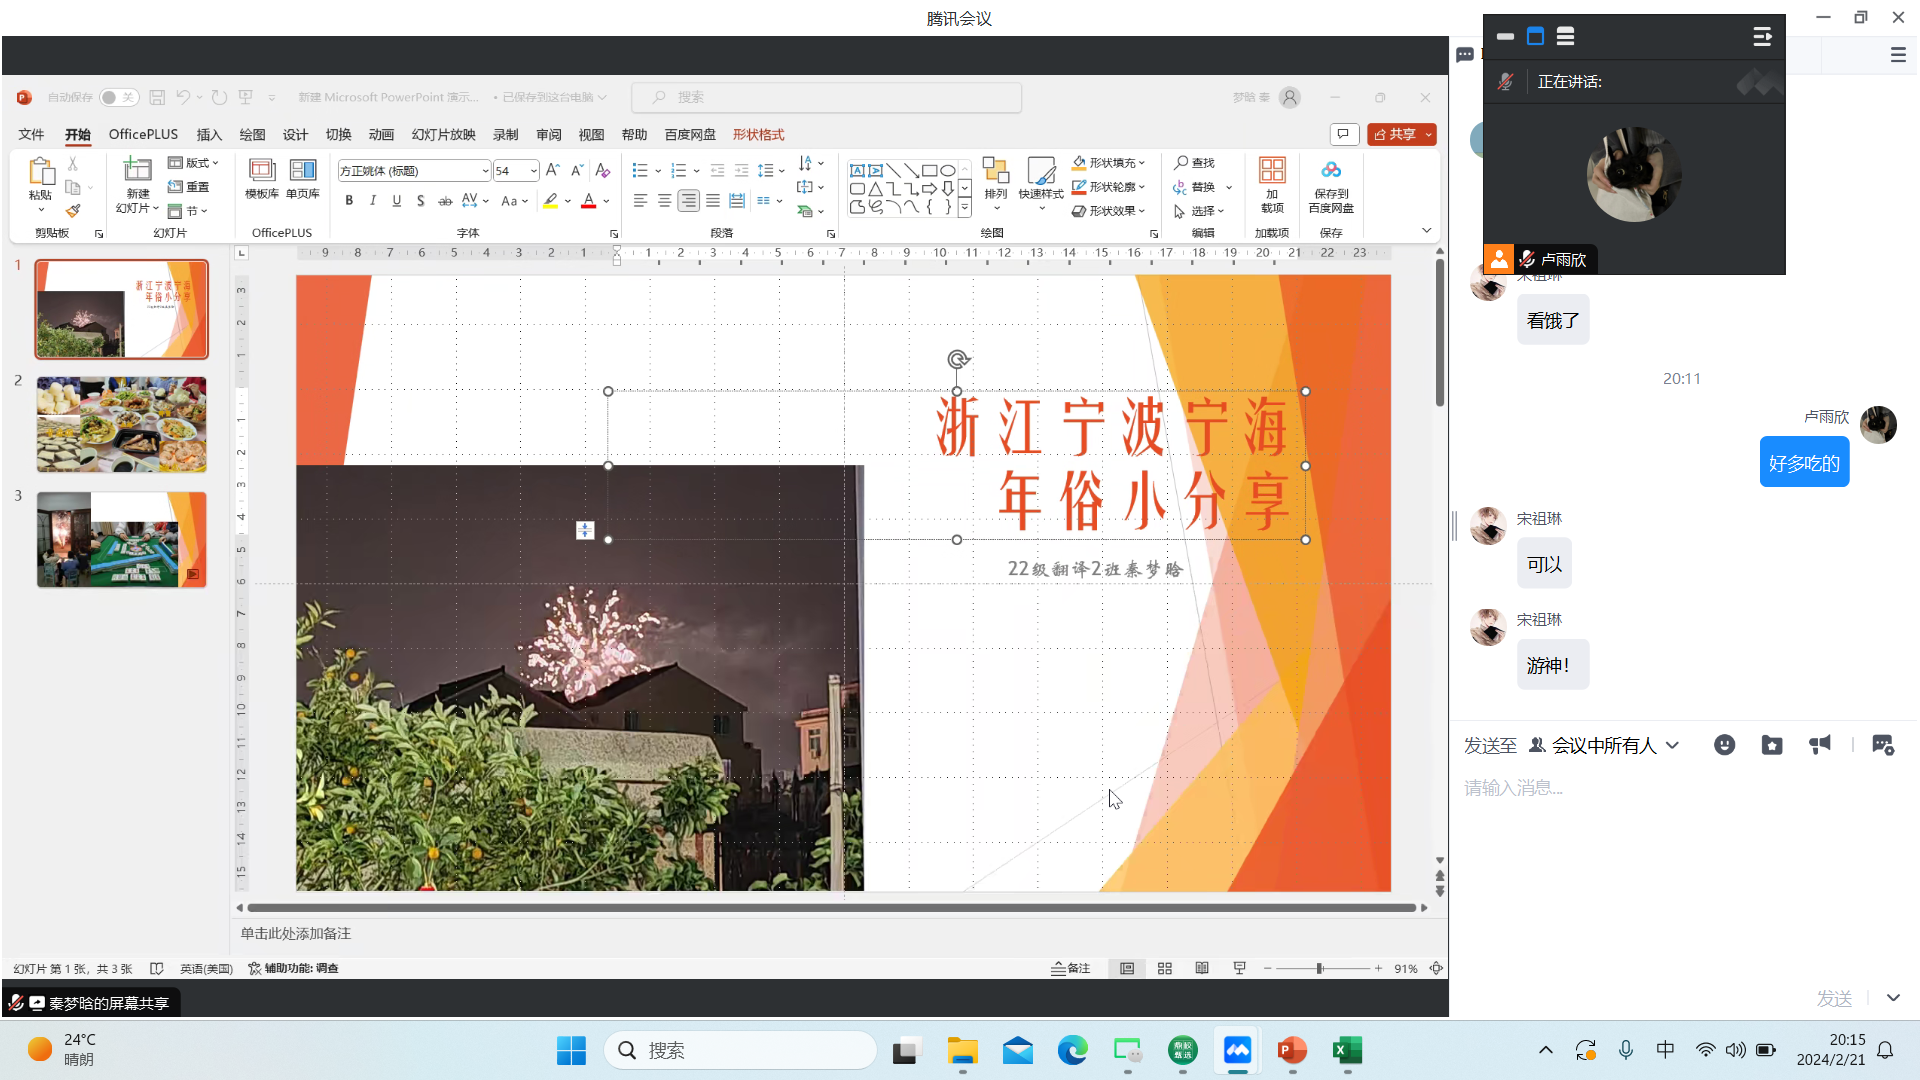Click the slide sorter view icon
Viewport: 1920px width, 1080px height.
(1165, 968)
